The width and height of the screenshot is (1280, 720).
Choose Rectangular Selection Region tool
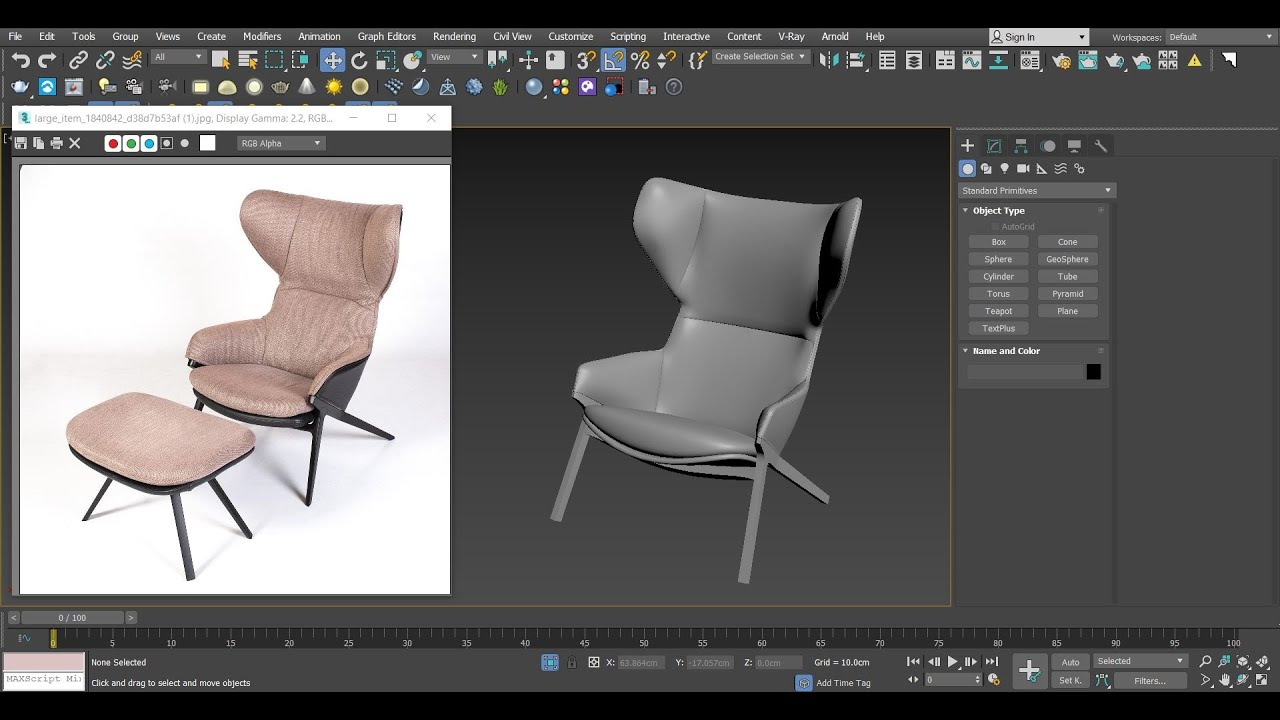pos(274,60)
